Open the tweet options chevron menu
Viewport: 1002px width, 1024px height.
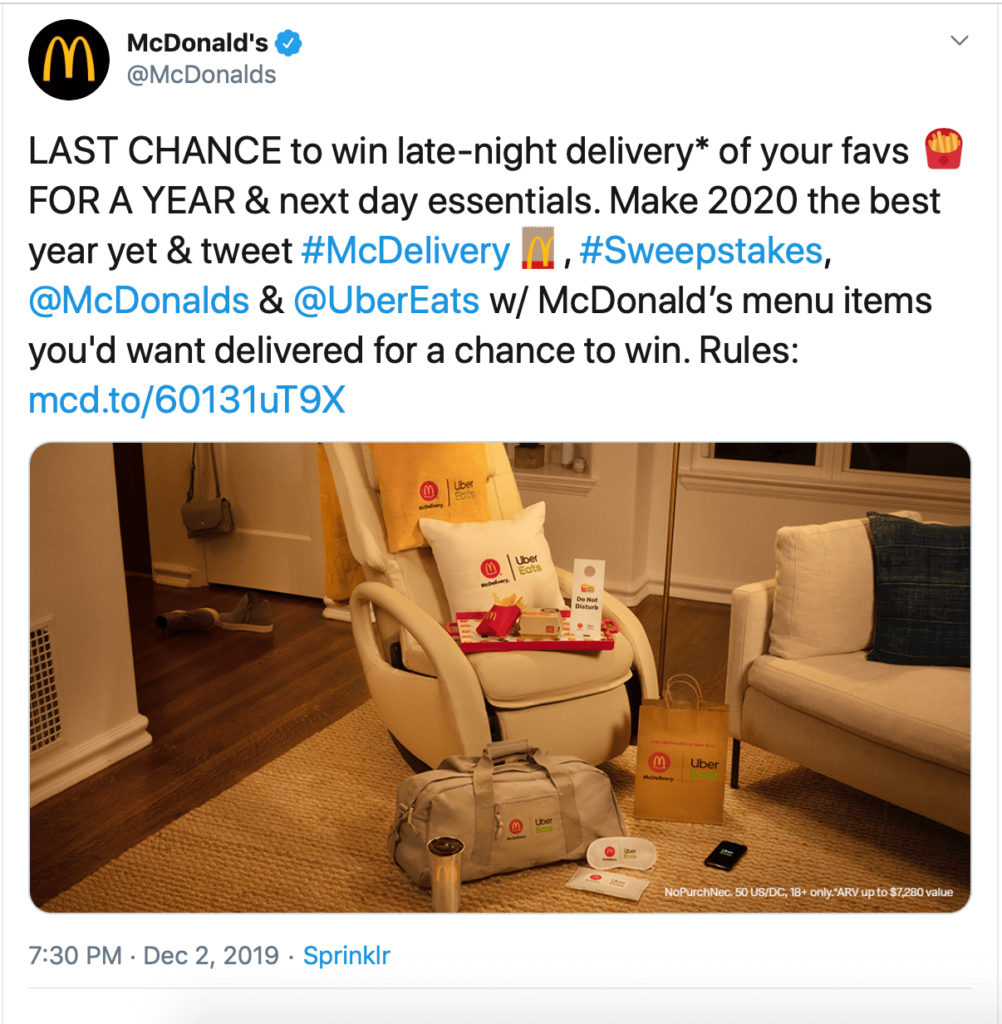pyautogui.click(x=959, y=40)
